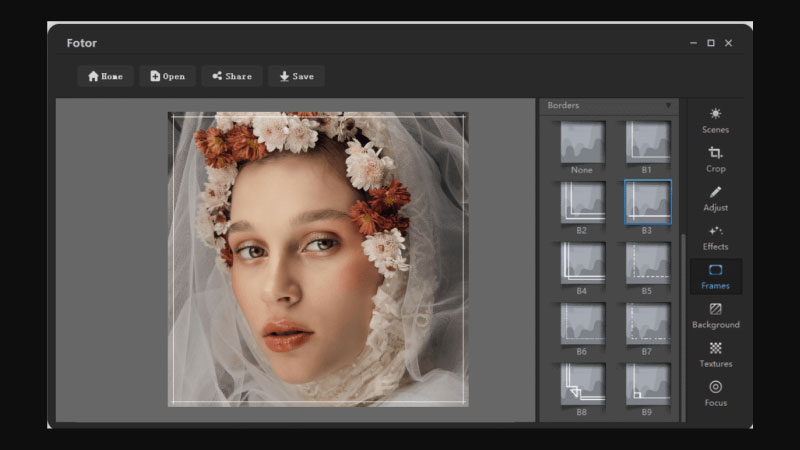Image resolution: width=800 pixels, height=450 pixels.
Task: Open the Effects panel
Action: click(x=715, y=236)
